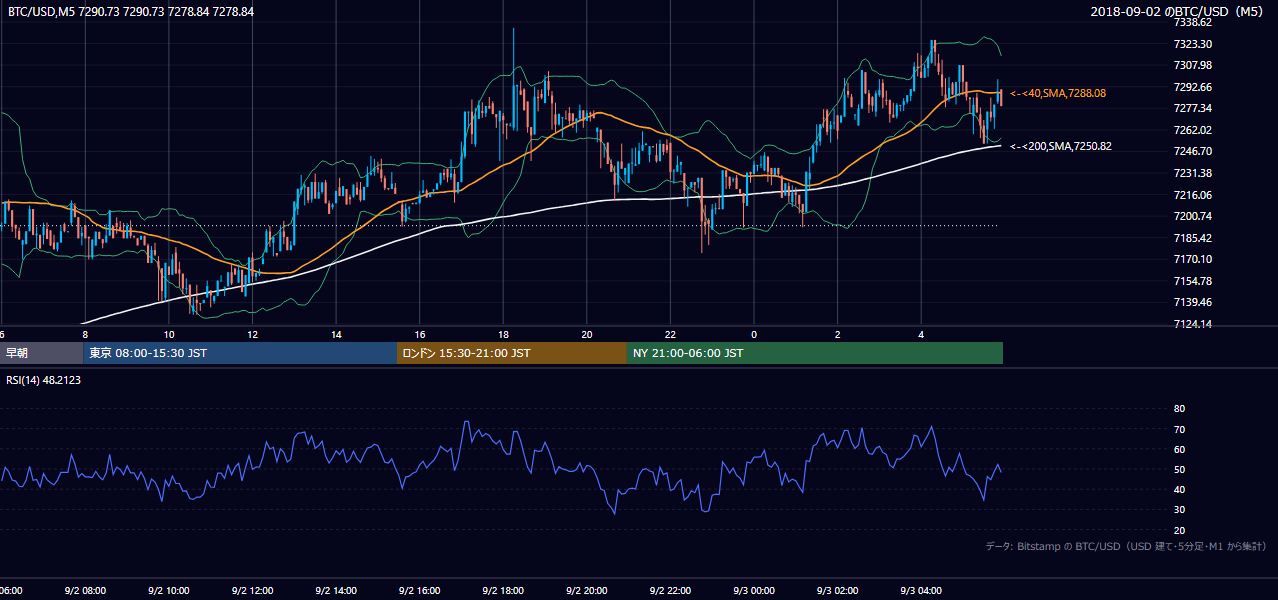Select the 200 SMA 7250.82 label
The height and width of the screenshot is (600, 1278).
pyautogui.click(x=1061, y=146)
